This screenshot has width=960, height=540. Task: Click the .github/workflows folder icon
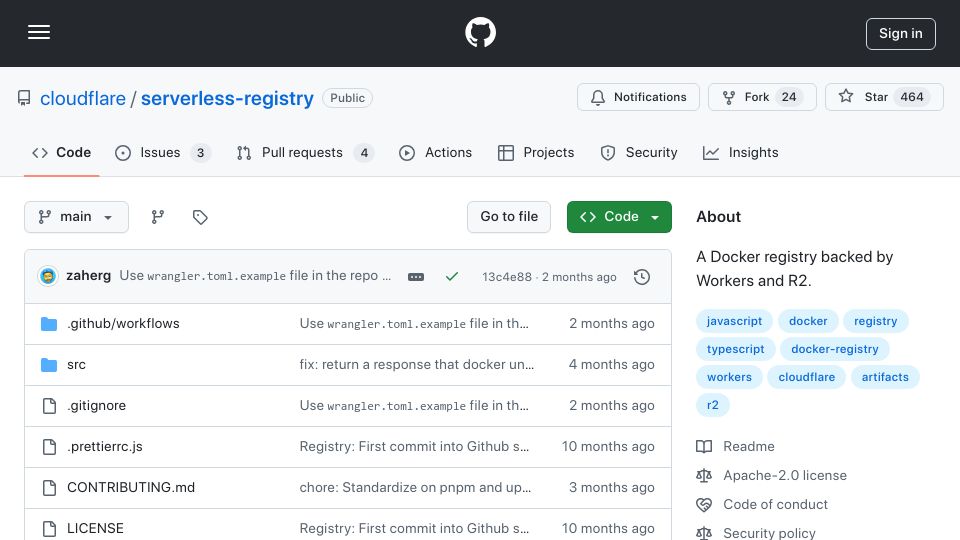[49, 324]
